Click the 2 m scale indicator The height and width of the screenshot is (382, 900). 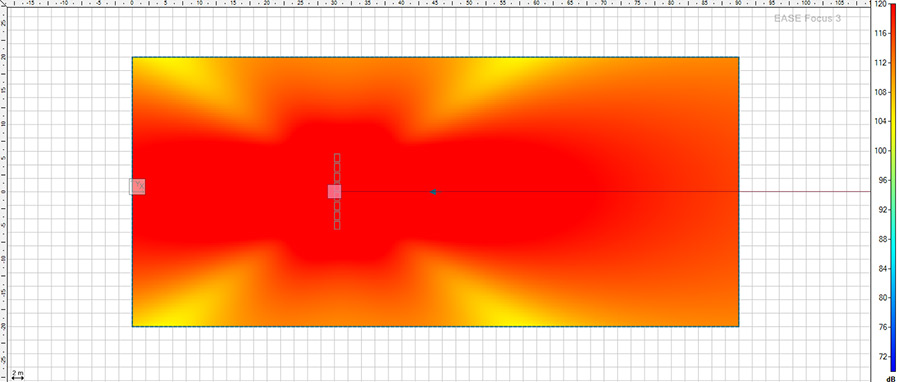[18, 375]
